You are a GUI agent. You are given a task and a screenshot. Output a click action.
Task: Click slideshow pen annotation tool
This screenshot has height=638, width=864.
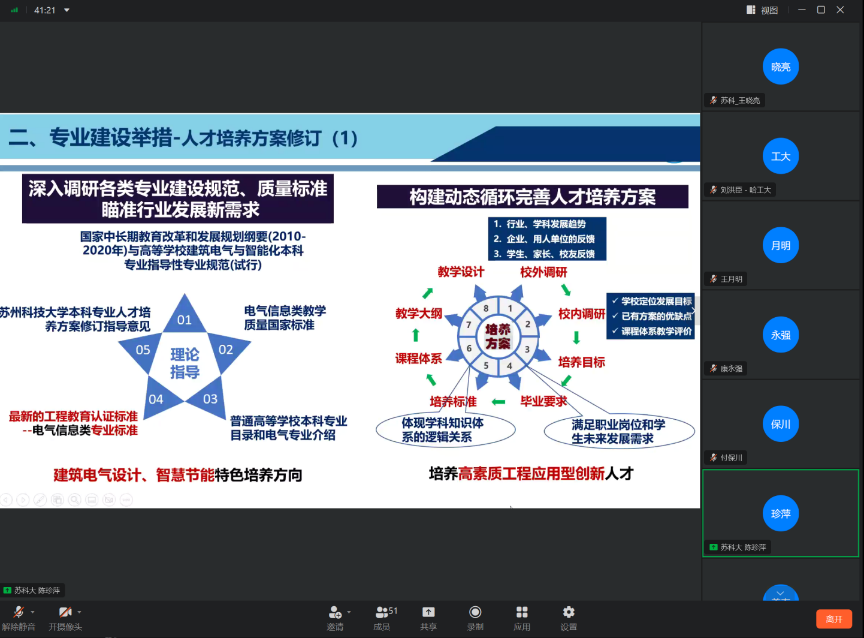coord(39,499)
